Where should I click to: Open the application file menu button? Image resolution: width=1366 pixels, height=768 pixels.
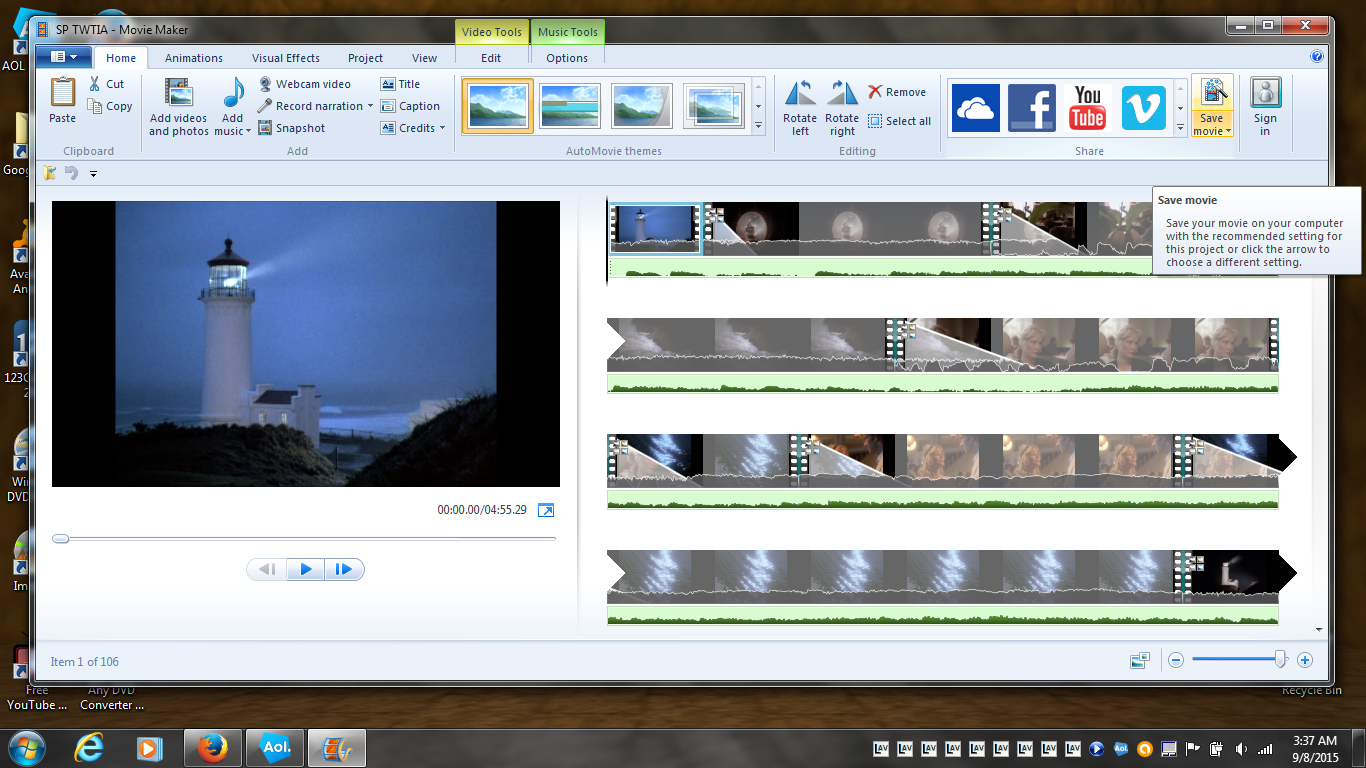64,57
